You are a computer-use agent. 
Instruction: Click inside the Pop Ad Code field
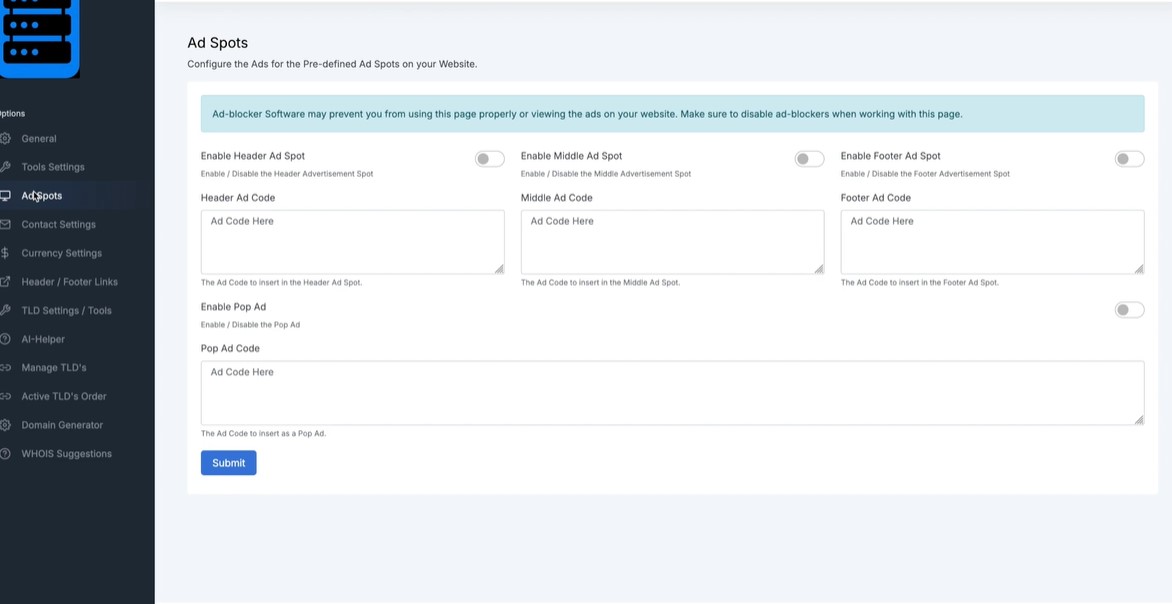coord(672,392)
